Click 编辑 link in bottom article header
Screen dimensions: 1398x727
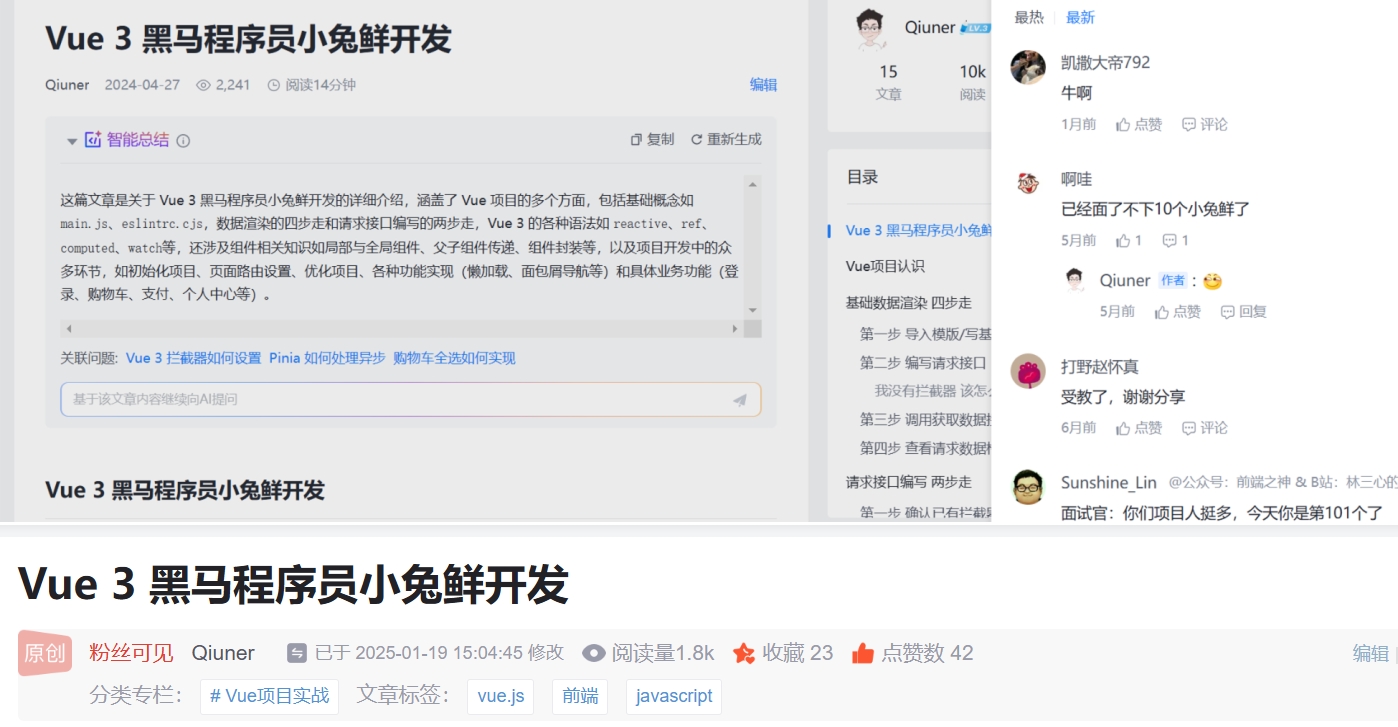[x=1371, y=653]
